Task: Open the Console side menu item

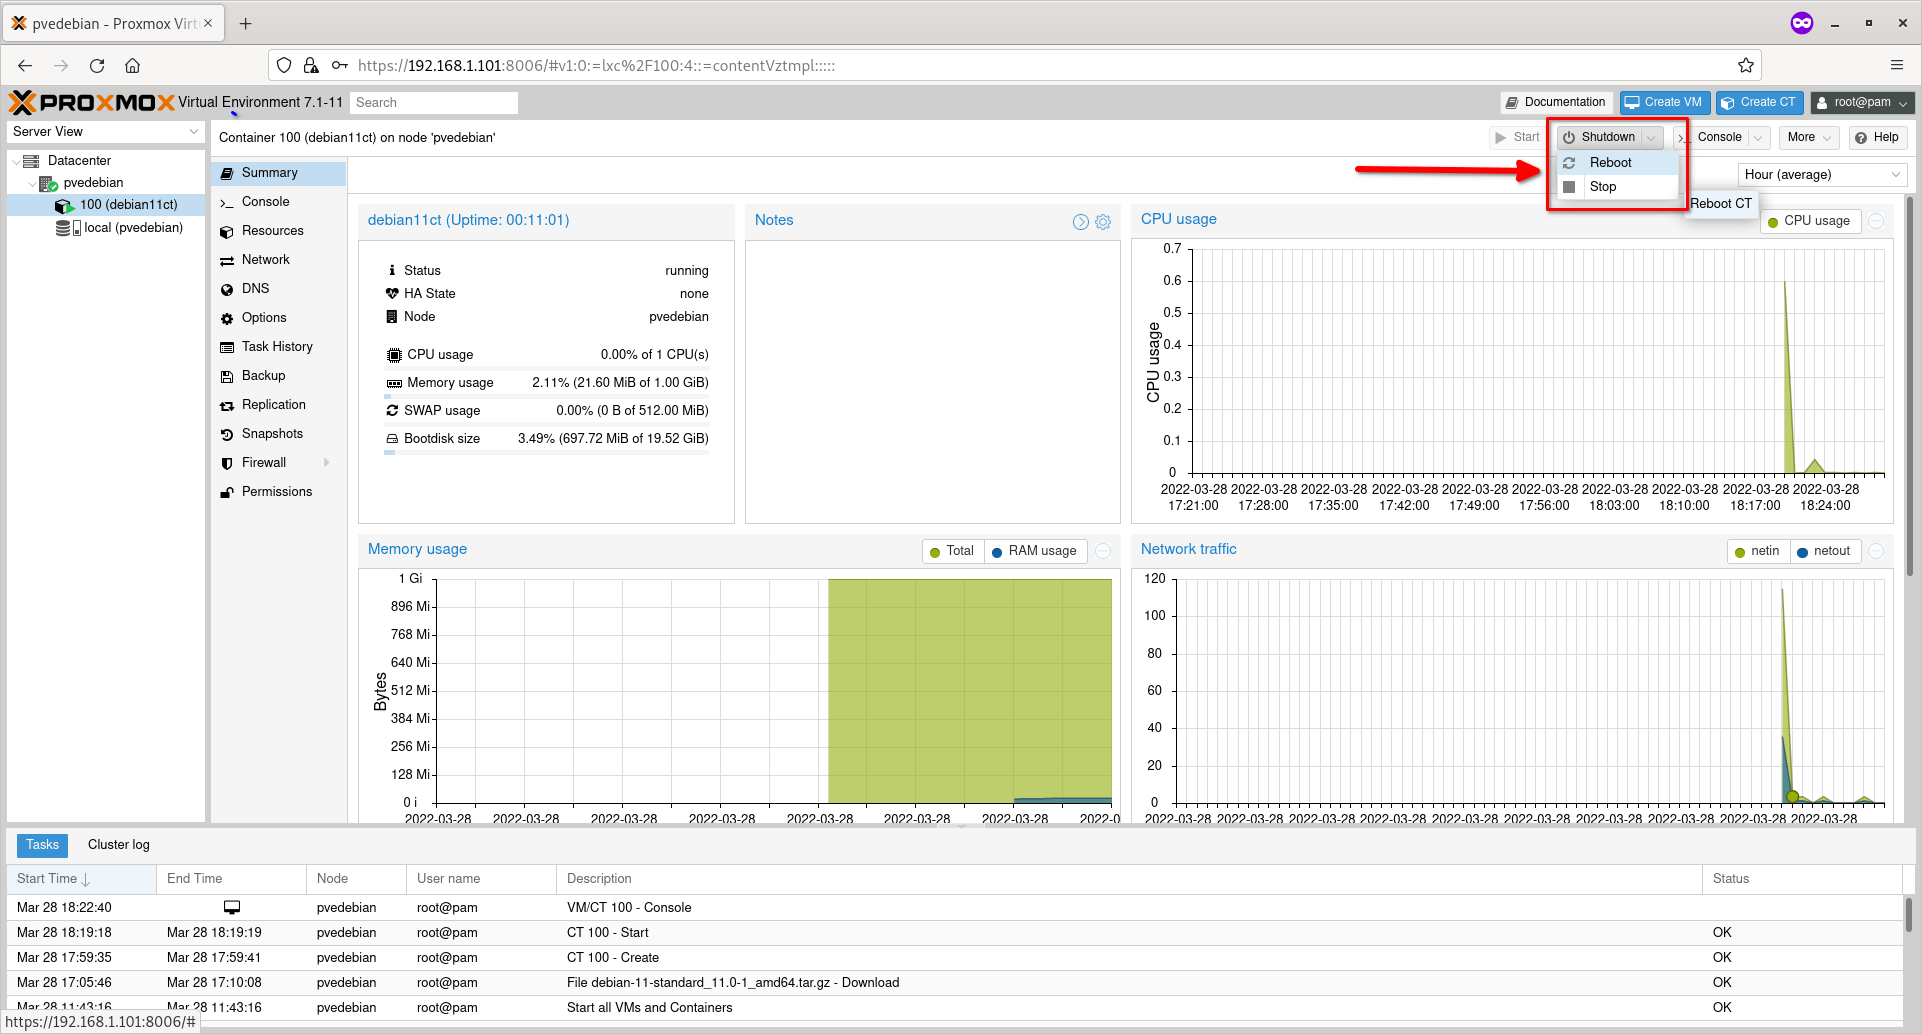Action: tap(278, 202)
